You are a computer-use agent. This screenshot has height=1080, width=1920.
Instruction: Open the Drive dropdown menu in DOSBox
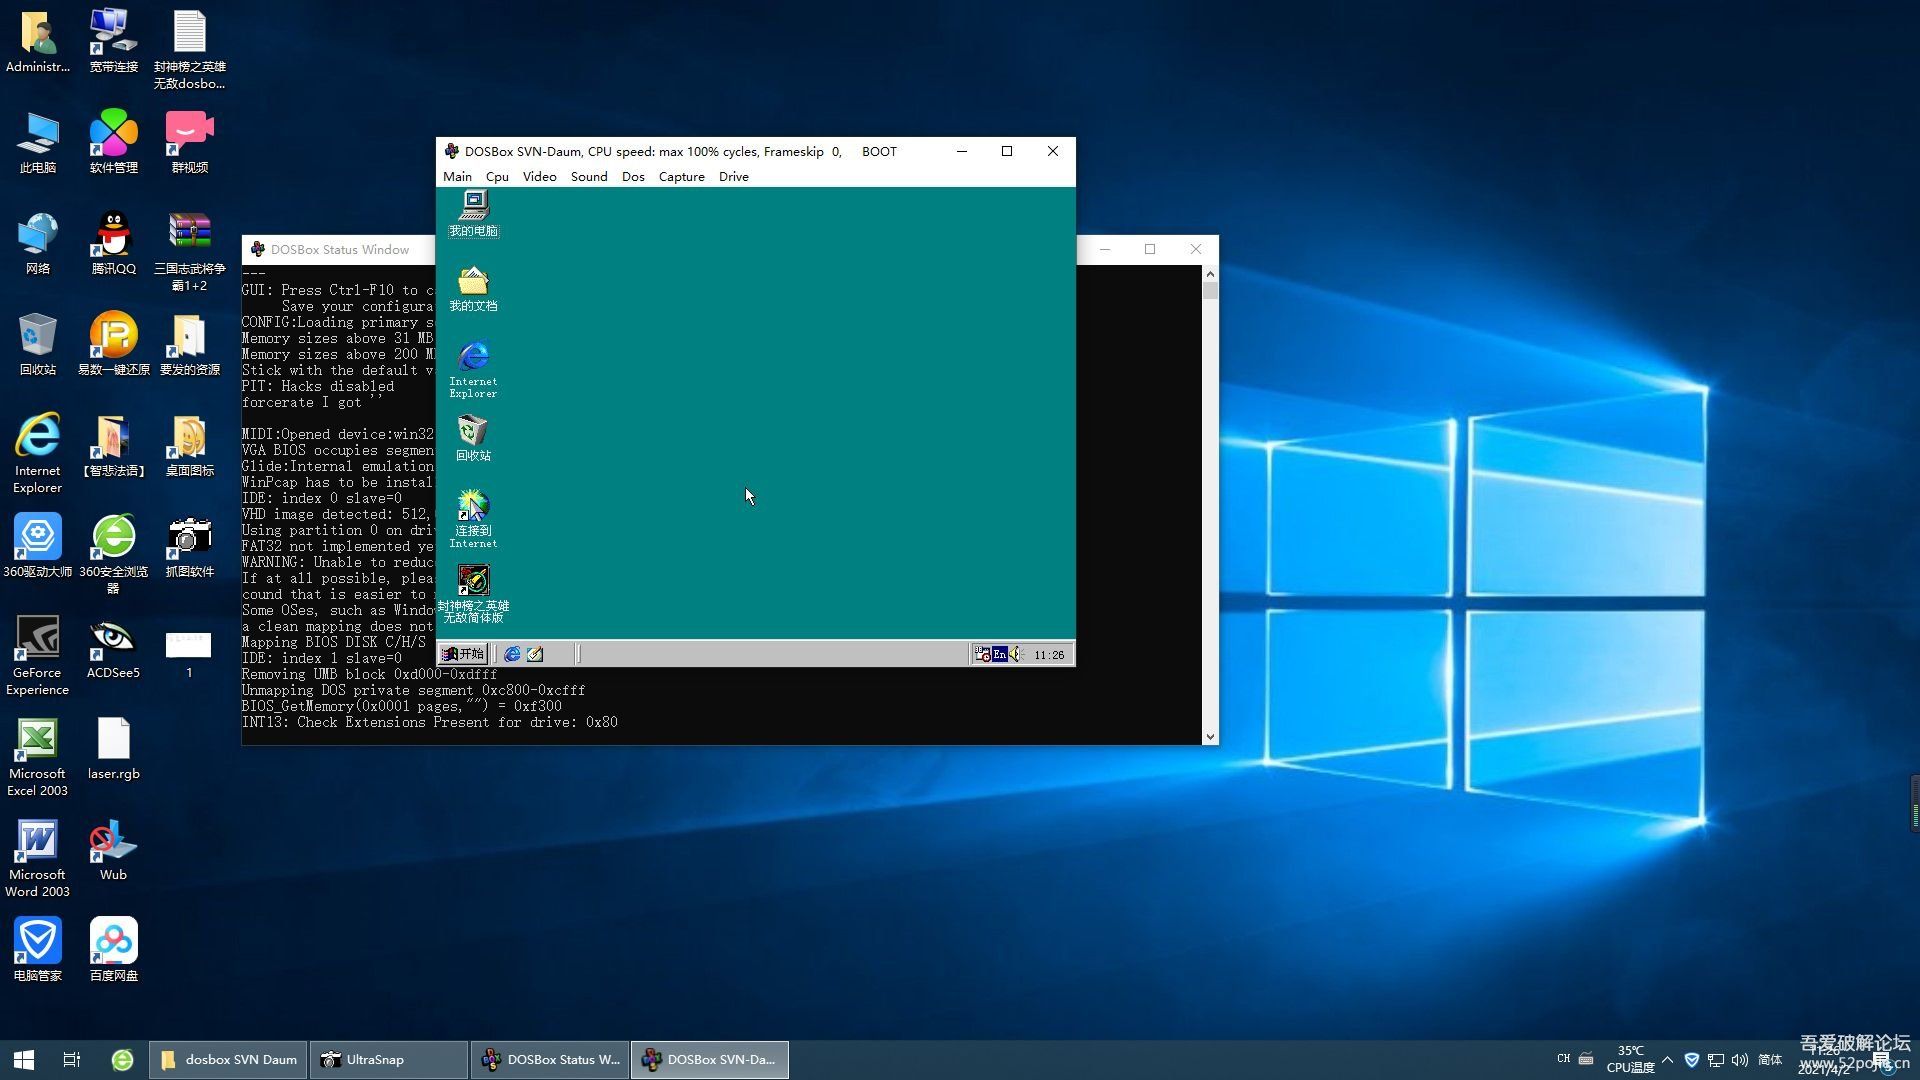pos(733,177)
